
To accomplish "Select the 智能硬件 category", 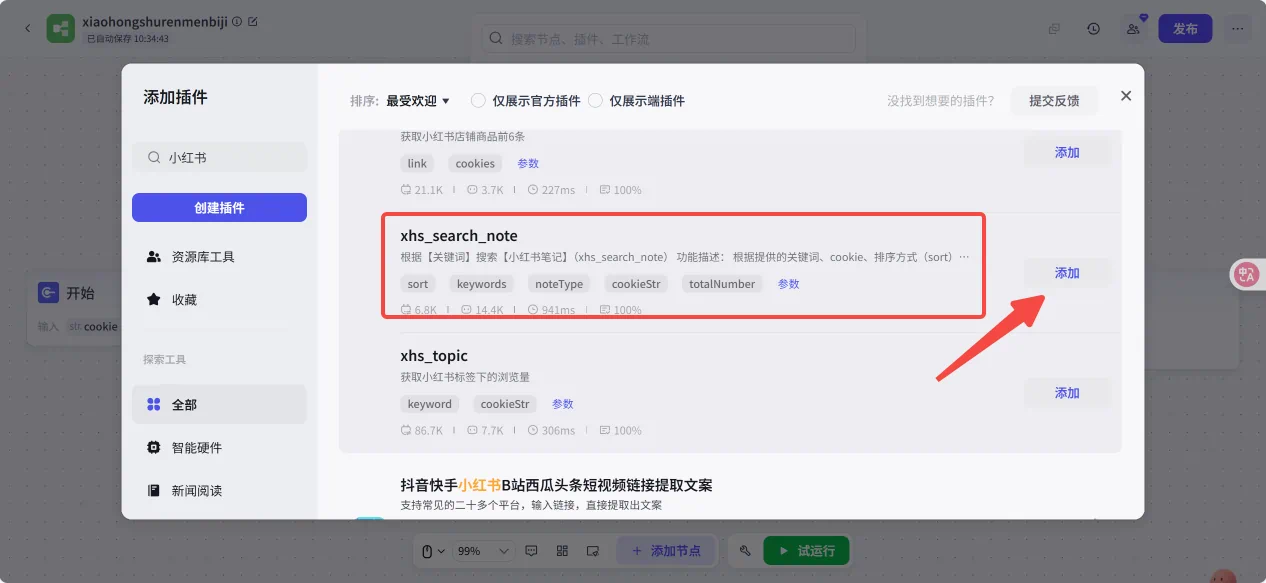I will pyautogui.click(x=219, y=448).
